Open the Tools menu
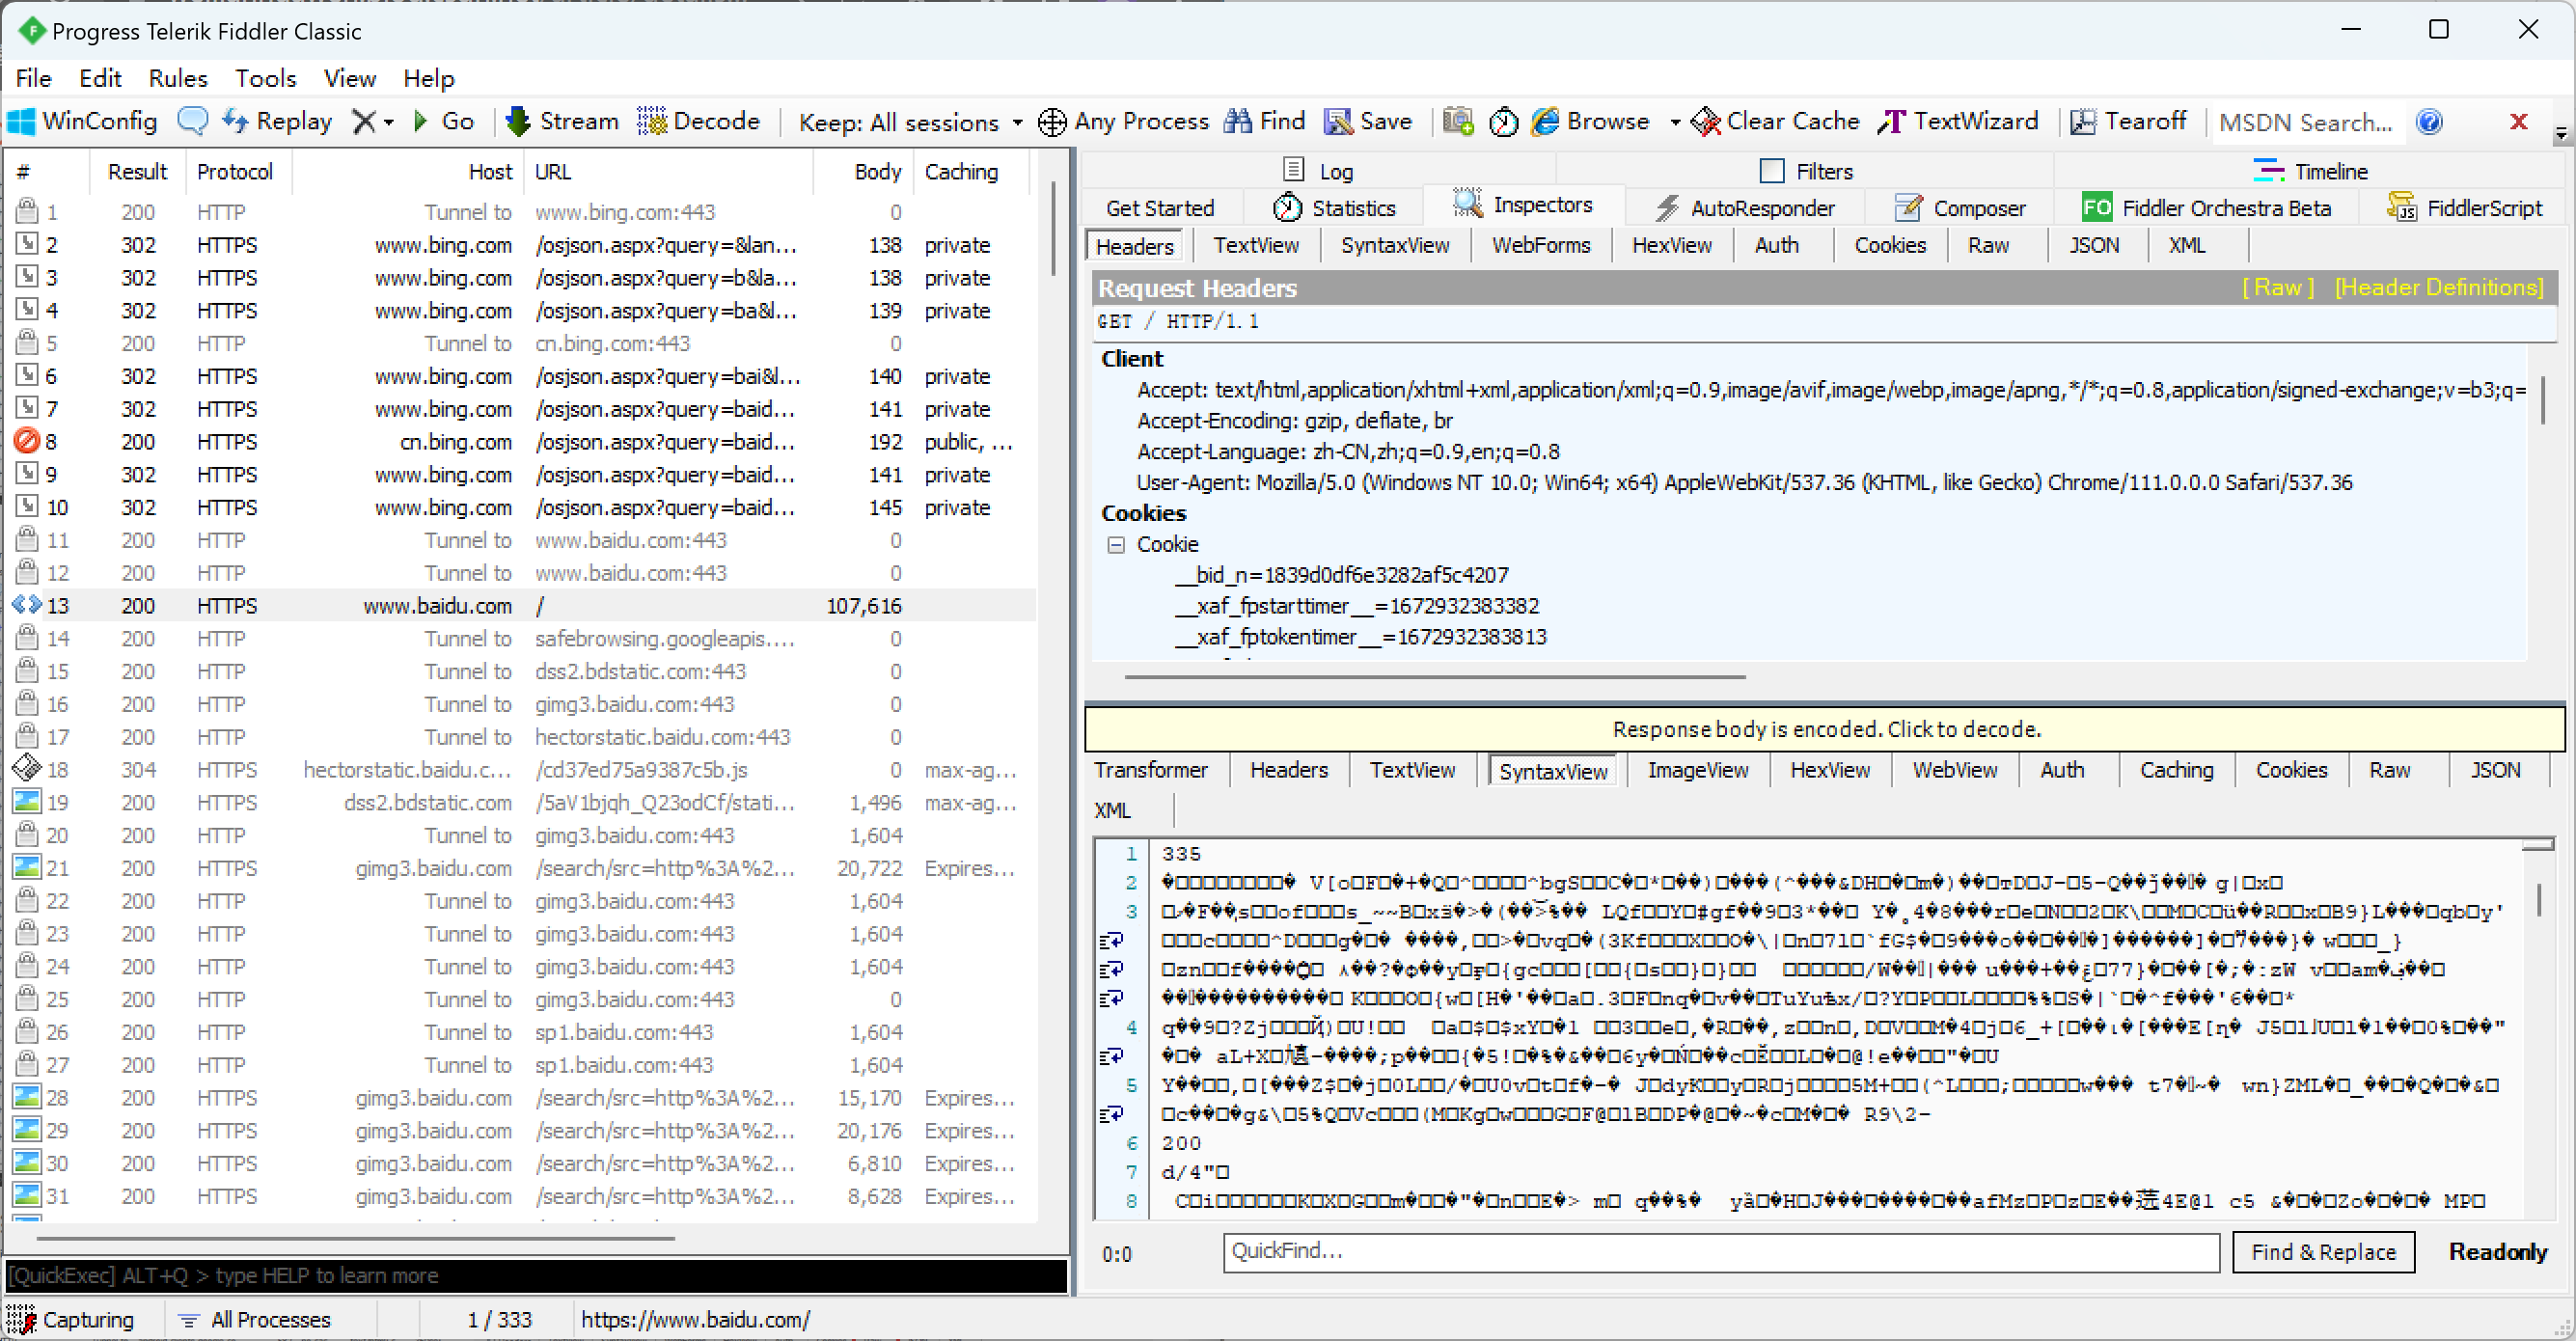Screen dimensions: 2576x1341 tap(265, 78)
